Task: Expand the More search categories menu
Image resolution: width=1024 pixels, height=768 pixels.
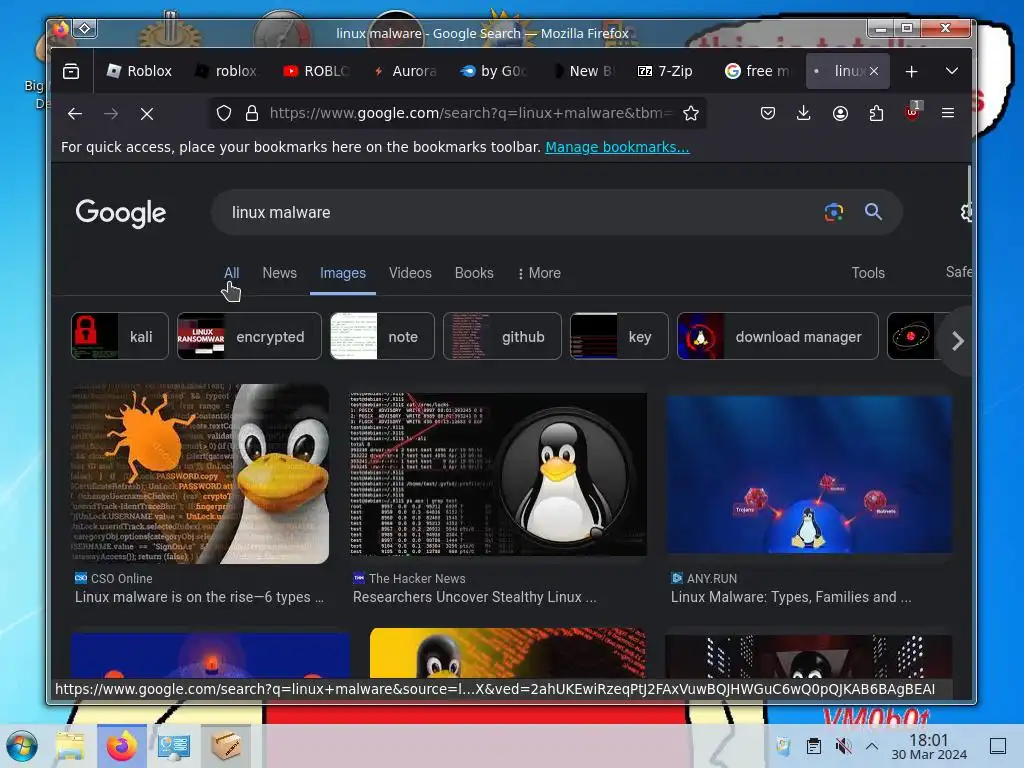Action: pos(539,273)
